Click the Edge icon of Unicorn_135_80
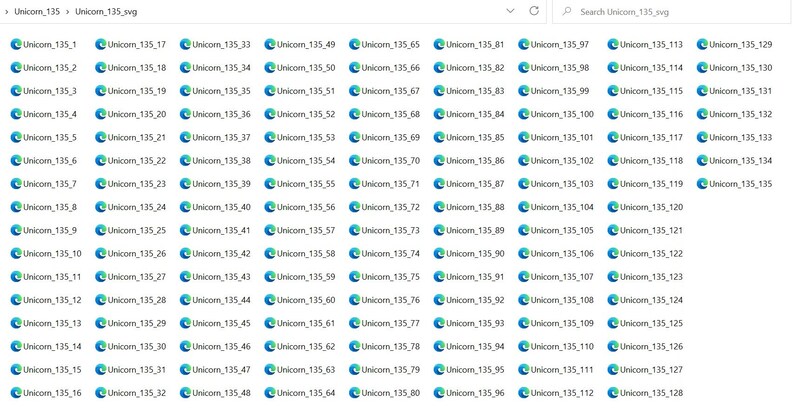The height and width of the screenshot is (420, 794). 354,393
